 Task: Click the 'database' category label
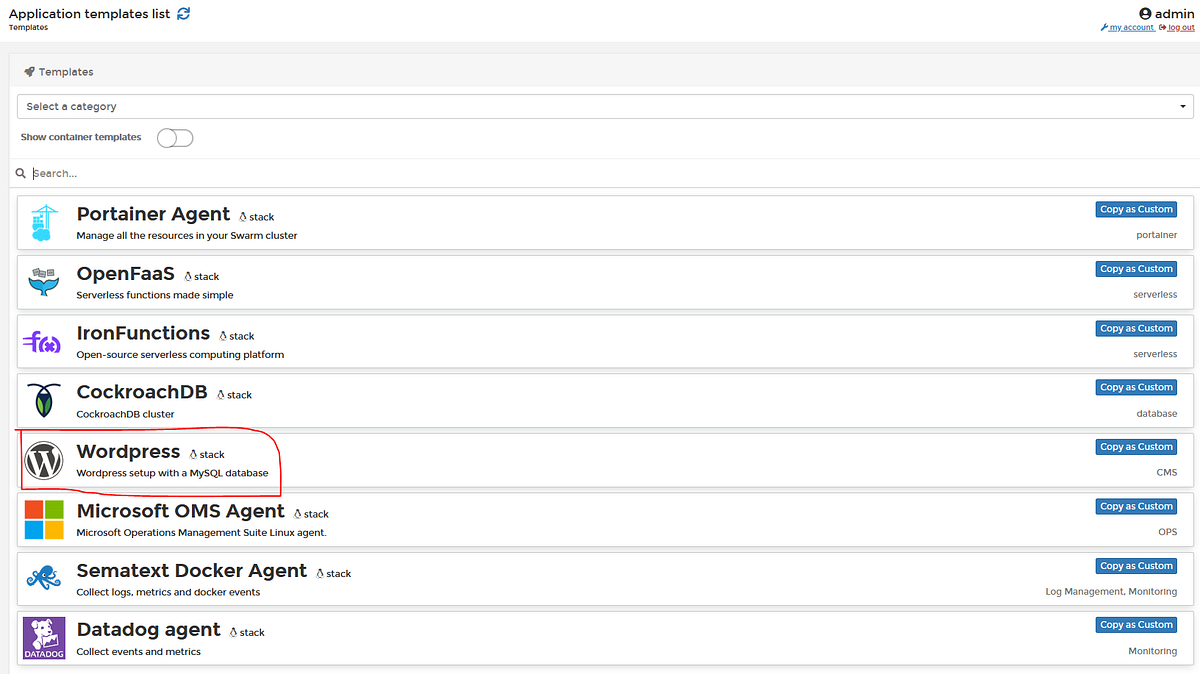click(1157, 413)
